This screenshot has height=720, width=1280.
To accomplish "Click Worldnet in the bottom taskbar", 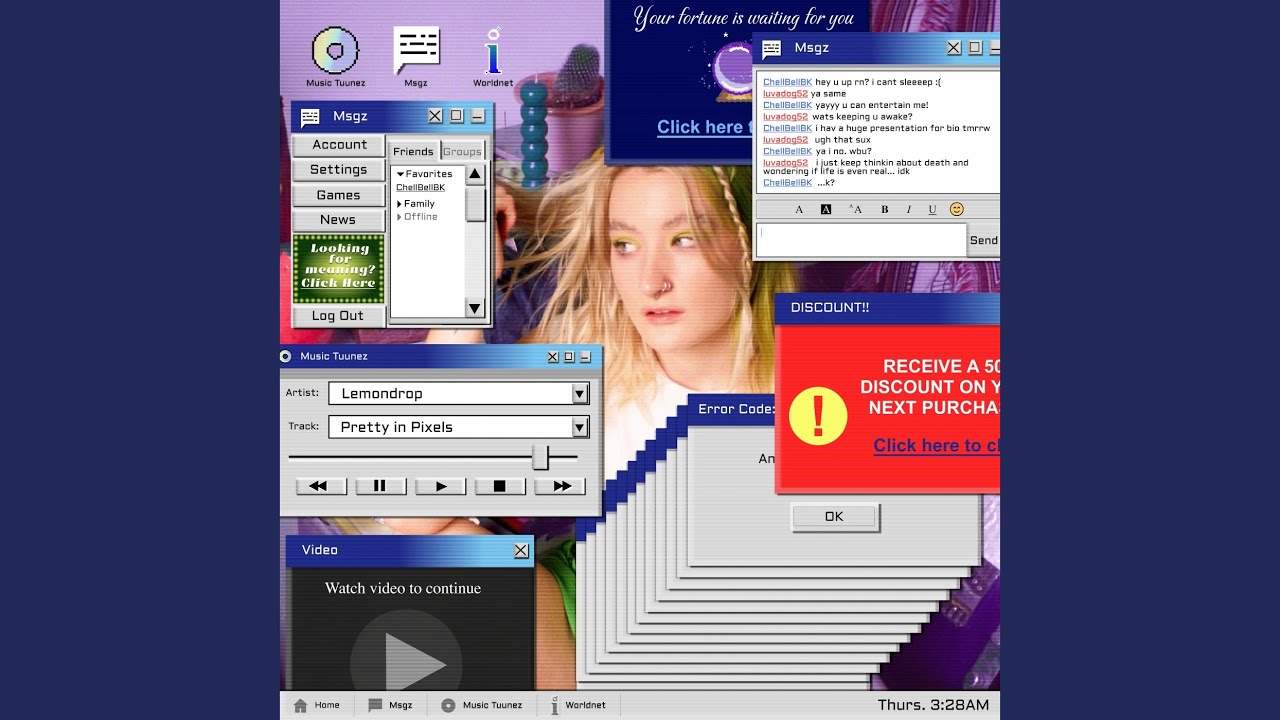I will (x=578, y=705).
